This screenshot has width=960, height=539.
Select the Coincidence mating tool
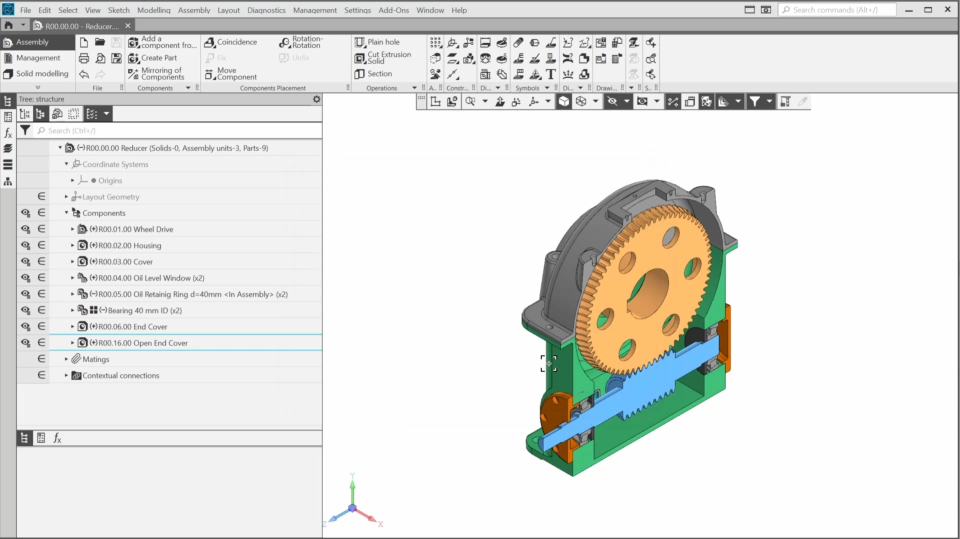coord(231,42)
